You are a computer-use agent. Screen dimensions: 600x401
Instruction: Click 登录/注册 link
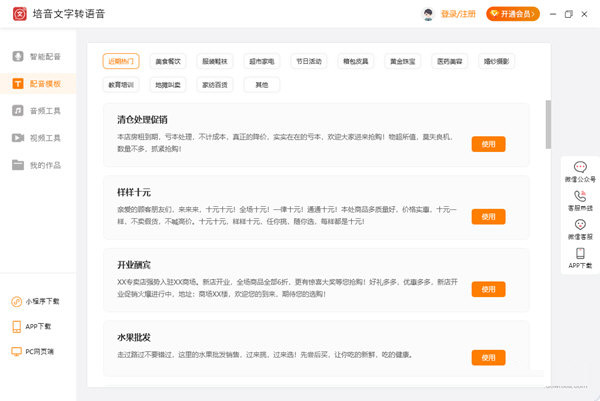(x=459, y=14)
